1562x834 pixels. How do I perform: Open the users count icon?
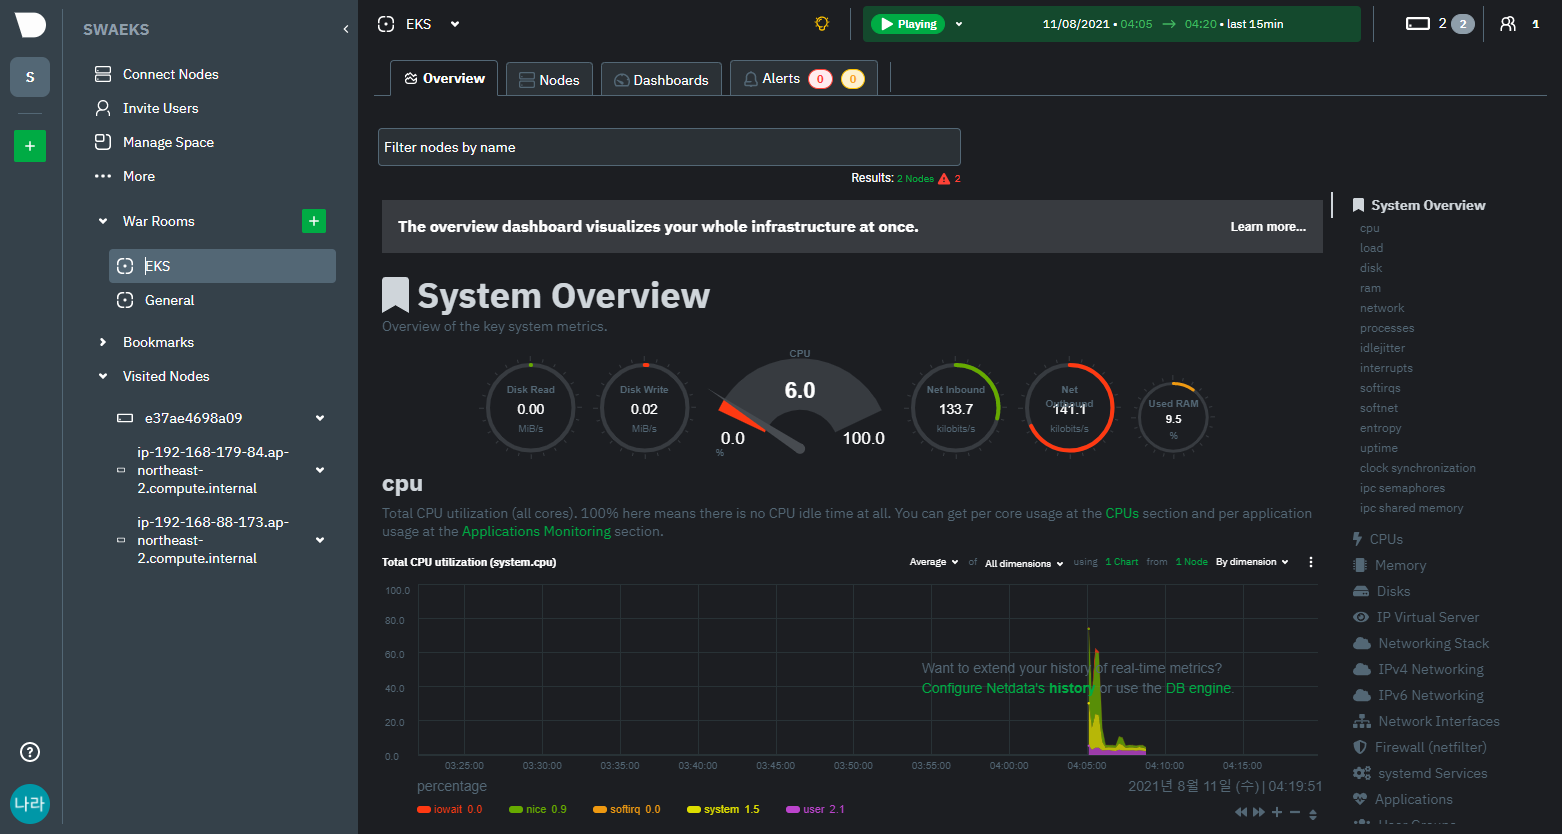(x=1508, y=24)
